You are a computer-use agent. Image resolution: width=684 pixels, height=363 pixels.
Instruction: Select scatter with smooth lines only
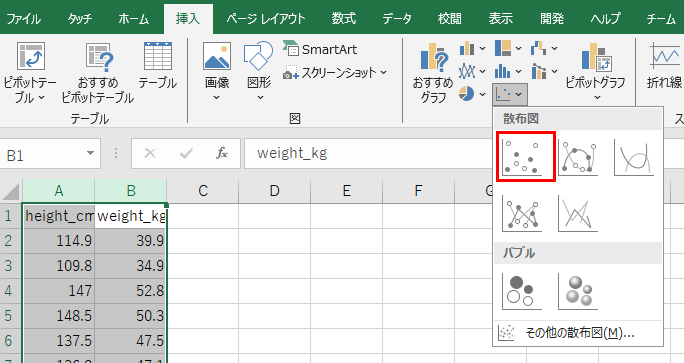point(634,158)
